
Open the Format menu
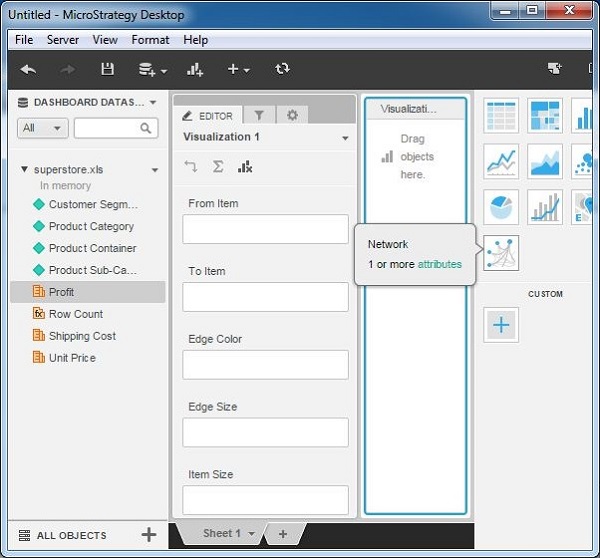pyautogui.click(x=150, y=40)
